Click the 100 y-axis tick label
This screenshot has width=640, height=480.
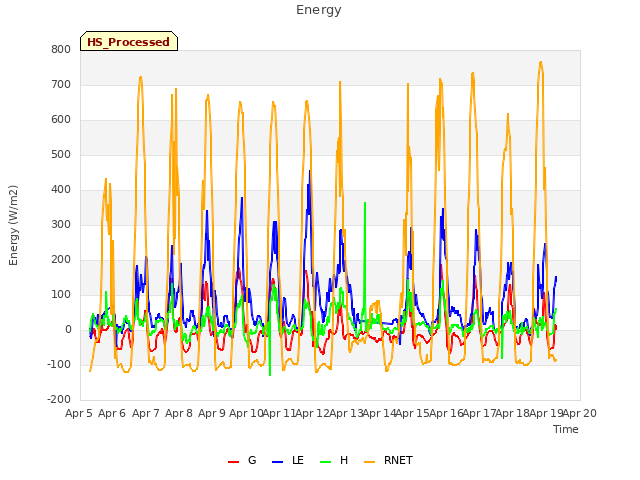(61, 295)
